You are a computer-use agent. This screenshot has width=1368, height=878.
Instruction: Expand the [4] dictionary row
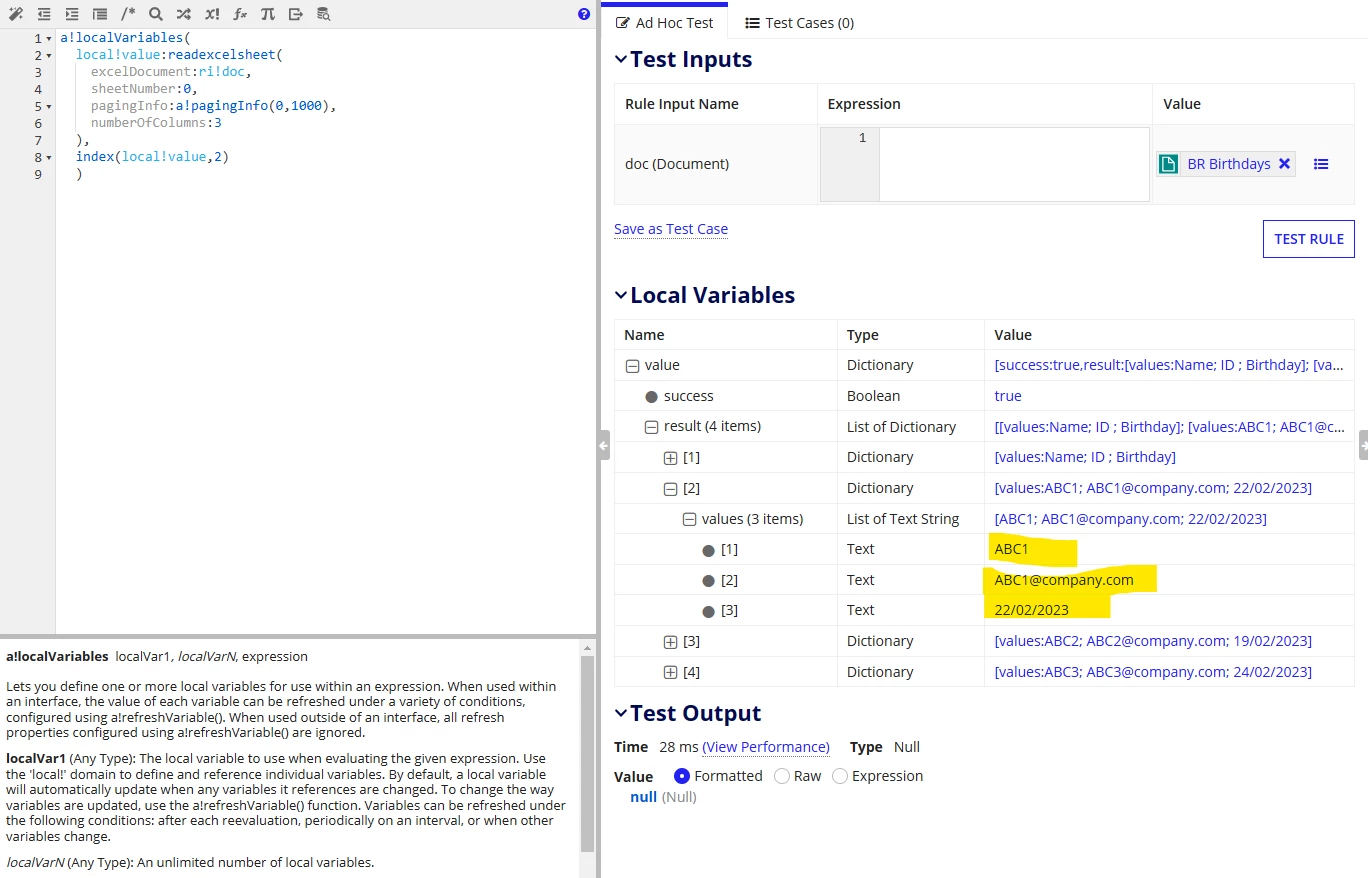click(670, 672)
